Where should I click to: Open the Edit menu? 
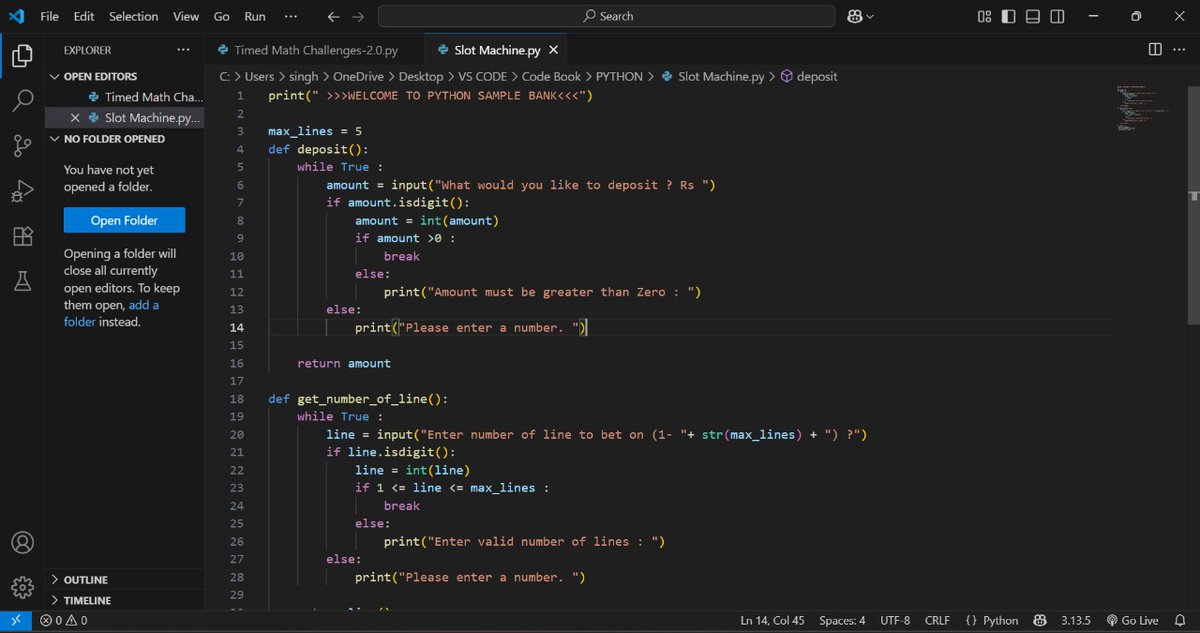pos(84,16)
